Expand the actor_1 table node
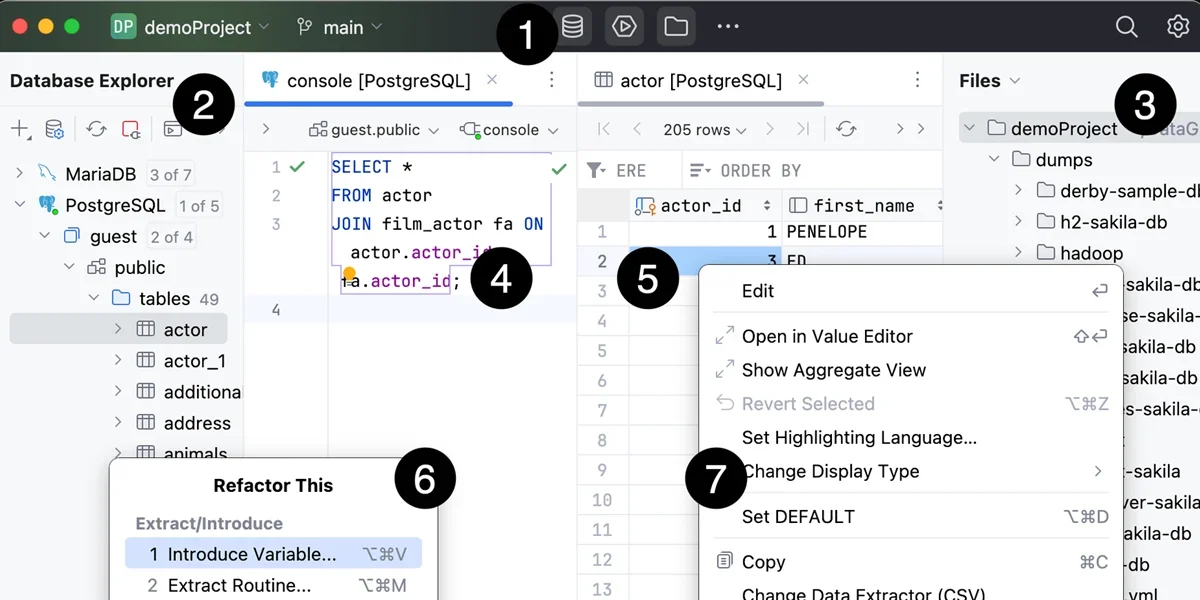 point(118,360)
